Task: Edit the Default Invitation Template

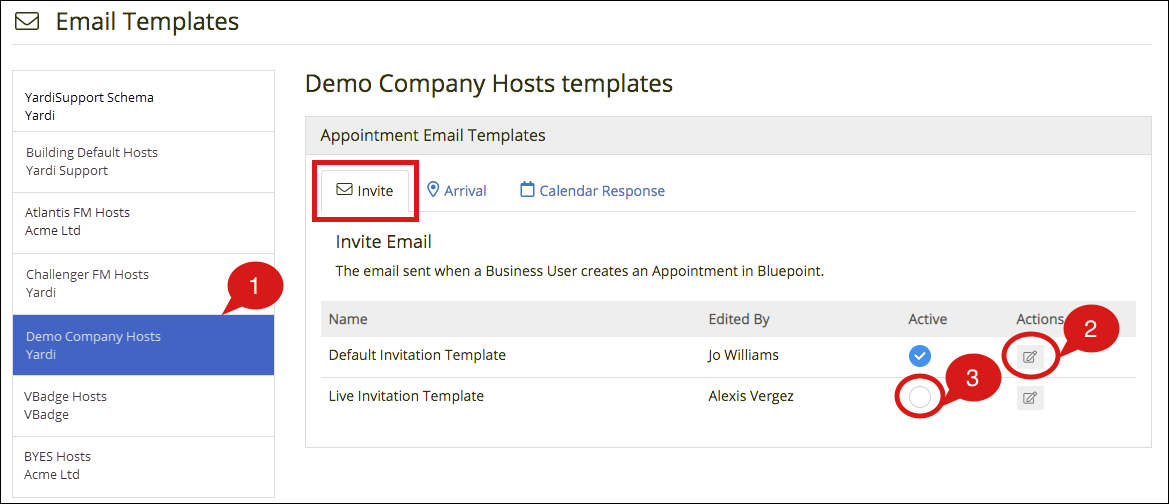Action: (x=1030, y=357)
